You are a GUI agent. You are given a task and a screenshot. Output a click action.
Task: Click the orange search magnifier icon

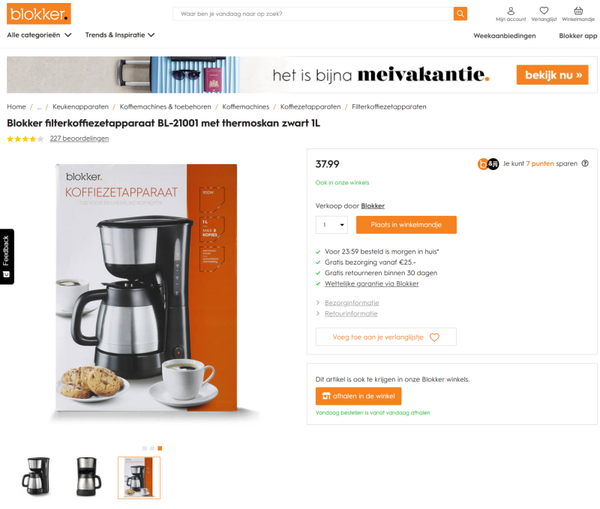click(460, 14)
